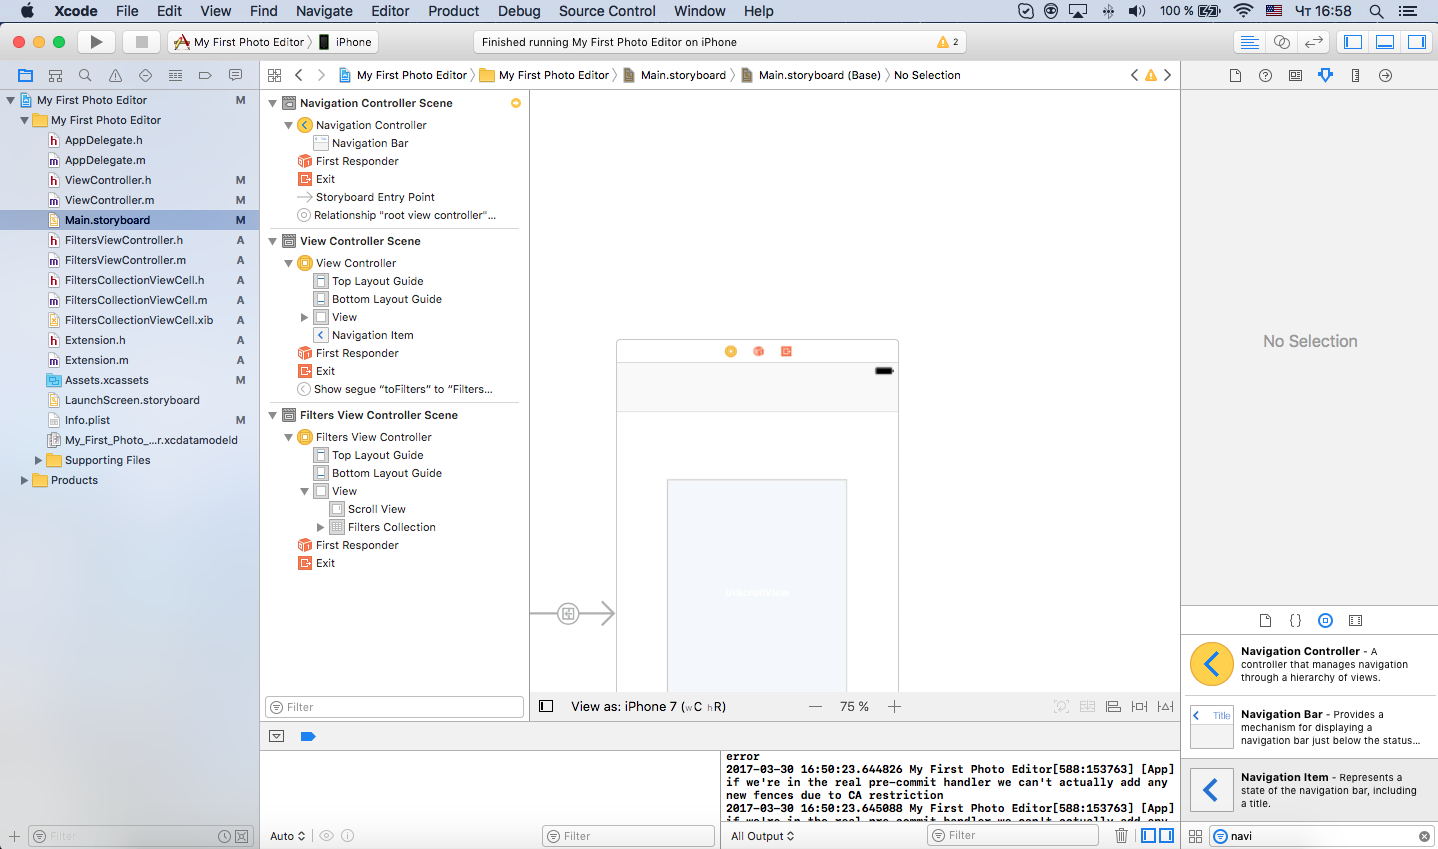This screenshot has width=1438, height=849.
Task: Run the app with the Play button
Action: 96,42
